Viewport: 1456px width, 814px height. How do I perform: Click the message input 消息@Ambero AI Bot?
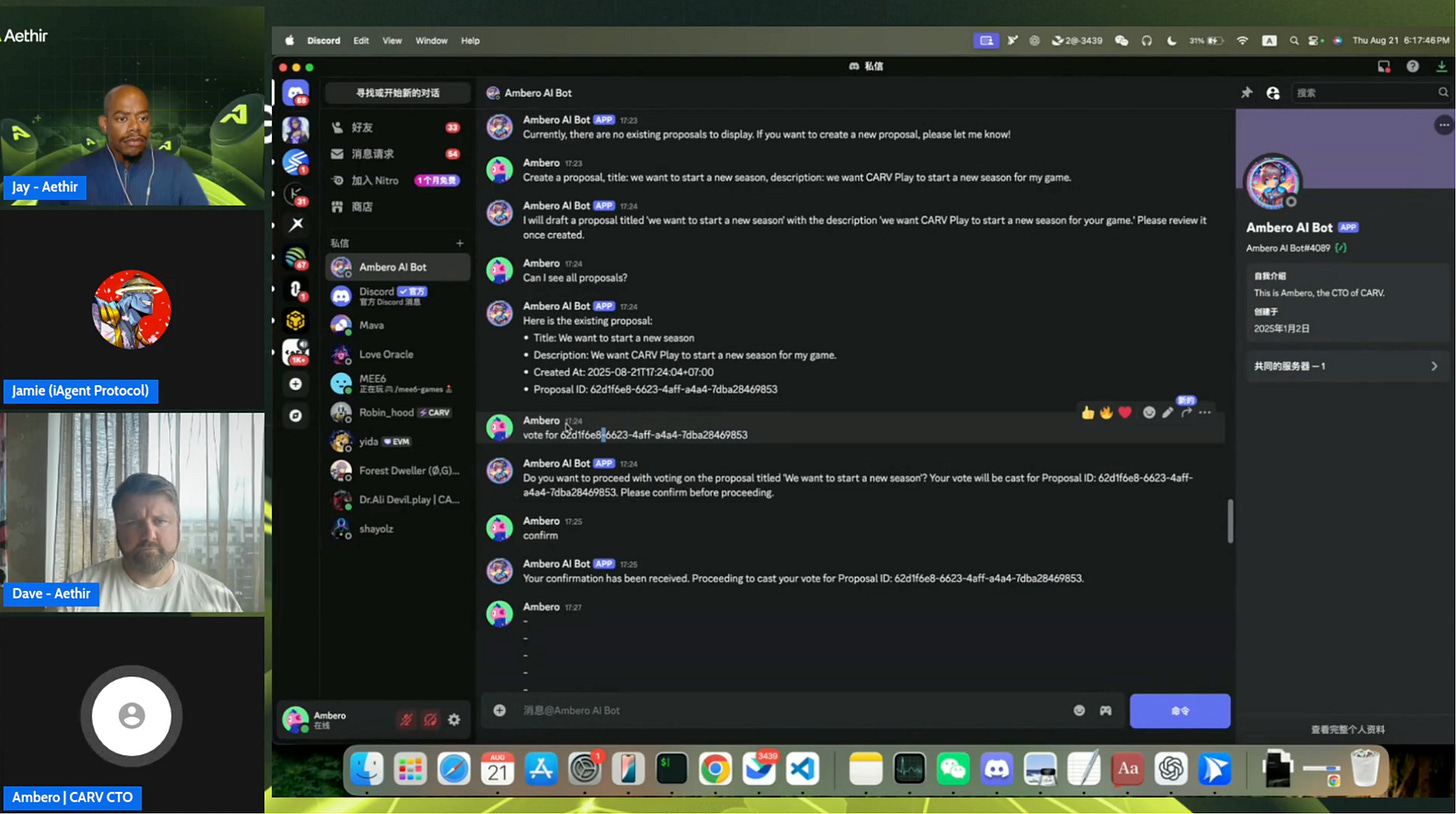pos(790,710)
